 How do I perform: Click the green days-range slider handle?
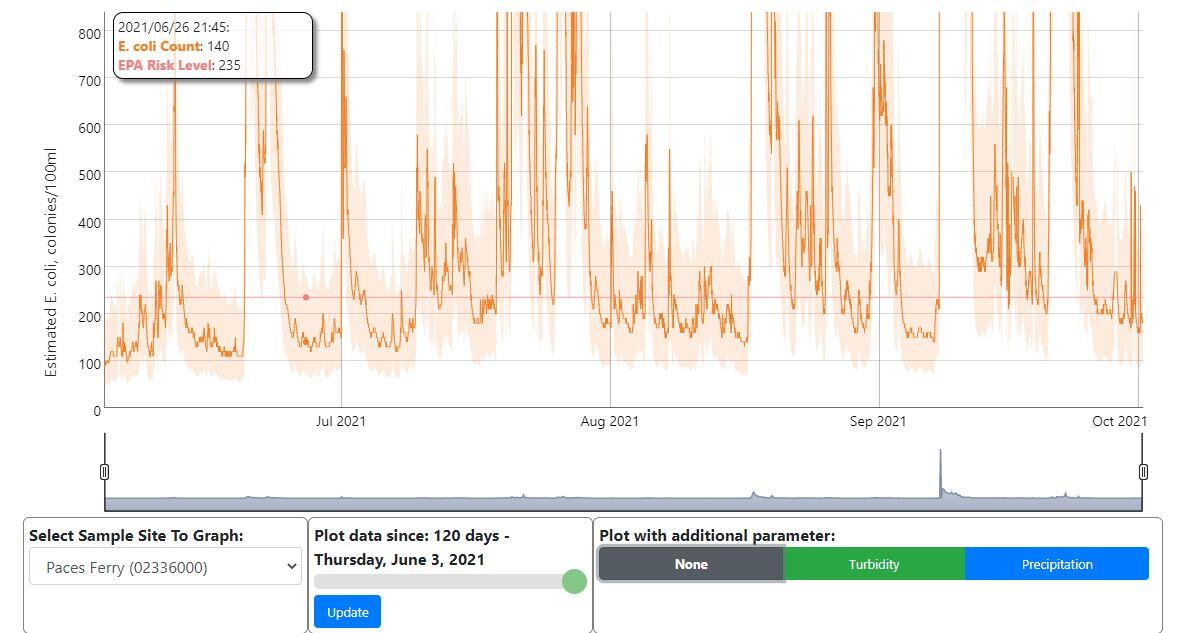(574, 581)
